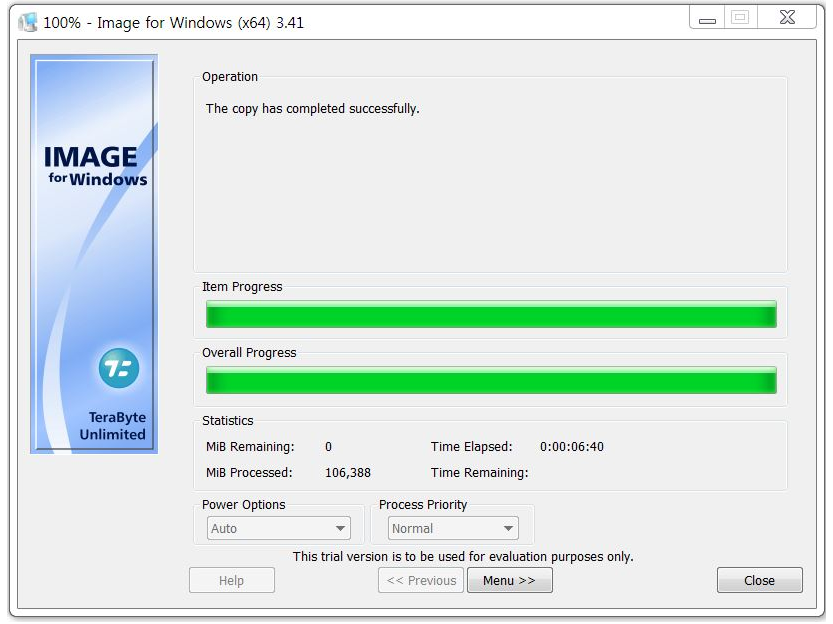Open the Process Priority dropdown
833x624 pixels.
[453, 528]
